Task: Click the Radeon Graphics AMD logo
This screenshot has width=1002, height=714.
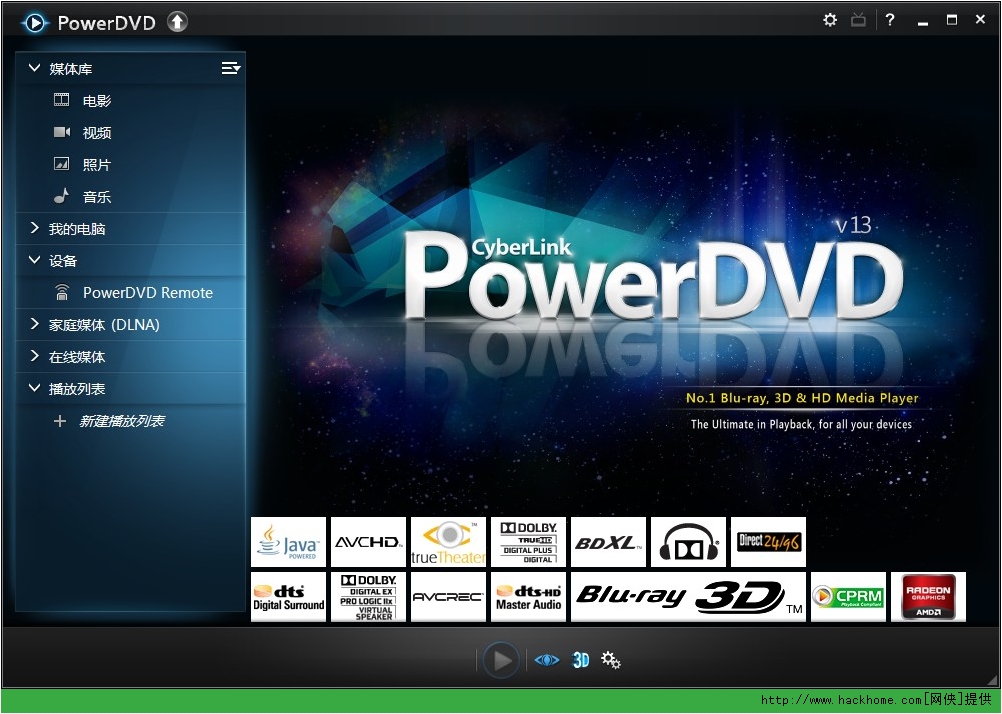Action: coord(929,597)
